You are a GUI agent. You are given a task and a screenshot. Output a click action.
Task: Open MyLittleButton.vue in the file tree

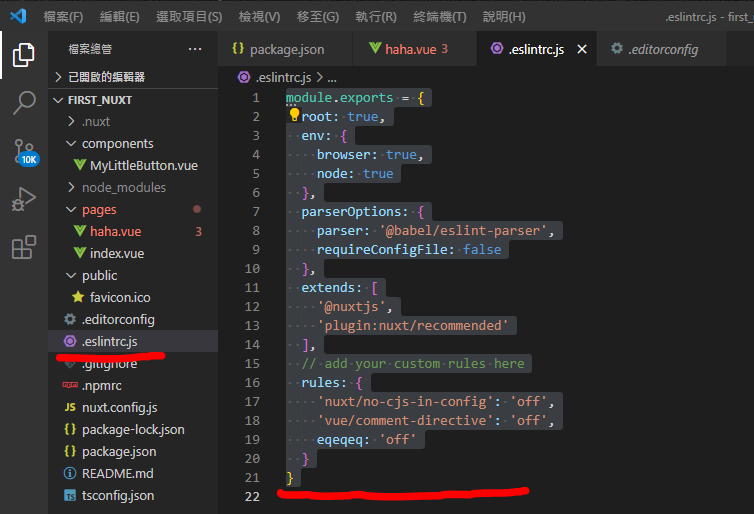(x=143, y=165)
